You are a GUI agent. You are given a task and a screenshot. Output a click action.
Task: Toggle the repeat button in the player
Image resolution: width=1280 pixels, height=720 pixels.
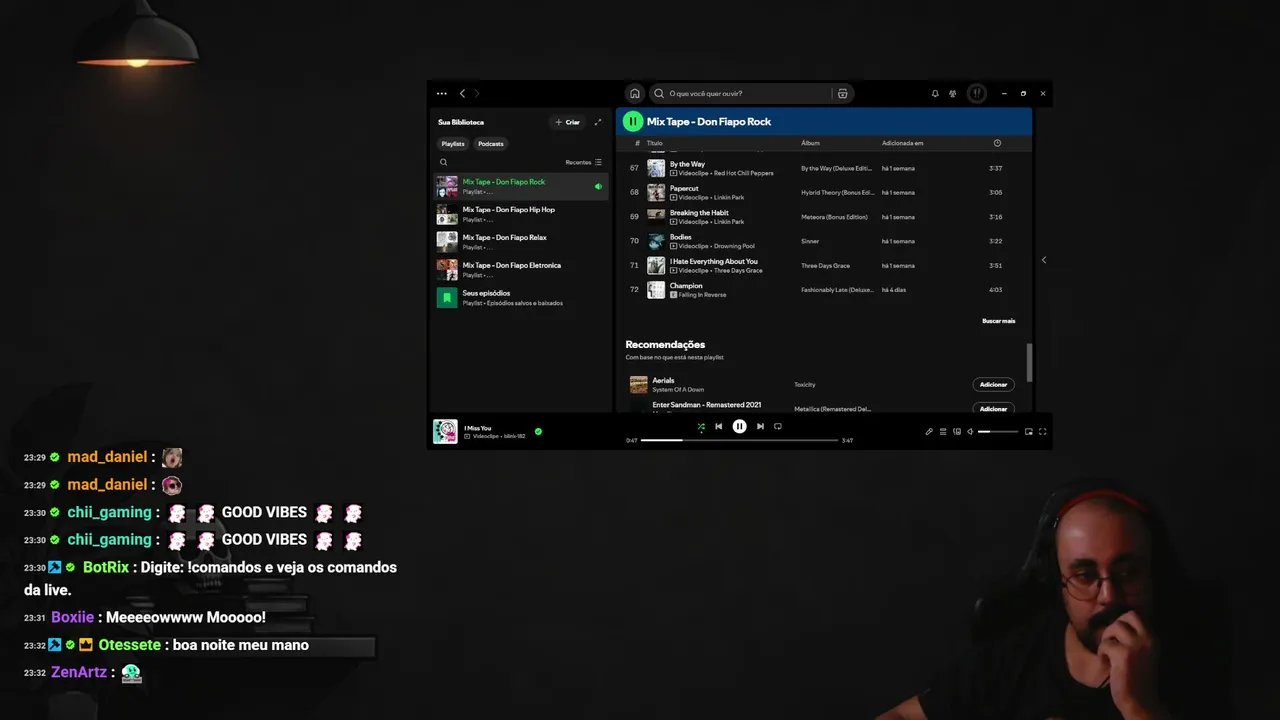pos(777,427)
